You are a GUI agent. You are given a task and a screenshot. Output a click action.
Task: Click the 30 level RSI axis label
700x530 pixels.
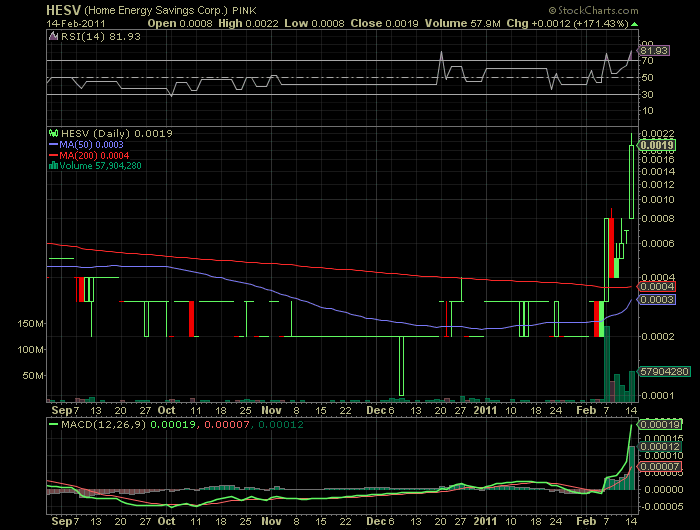[x=648, y=94]
